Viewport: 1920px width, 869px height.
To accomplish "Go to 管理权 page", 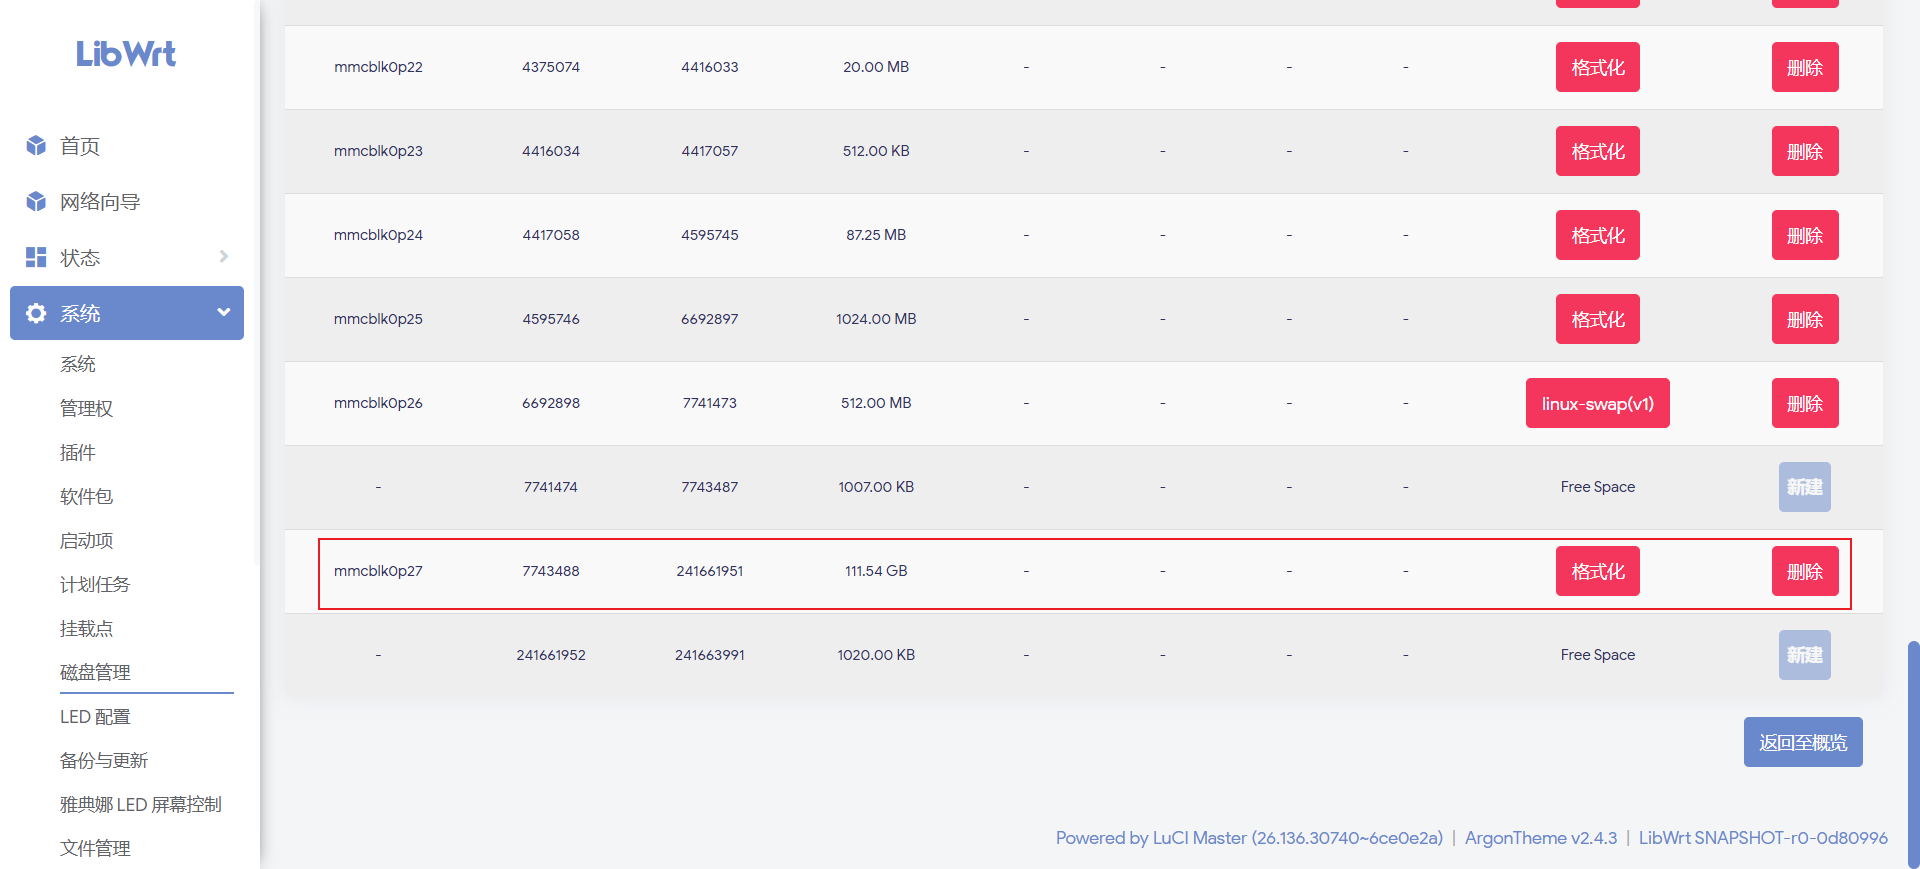I will point(87,408).
